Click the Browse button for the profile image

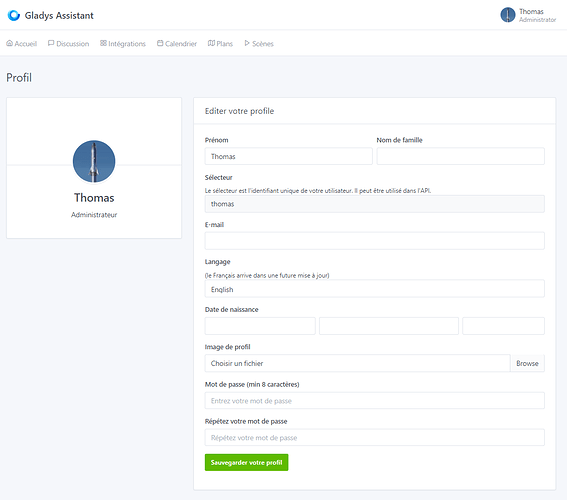pos(527,363)
